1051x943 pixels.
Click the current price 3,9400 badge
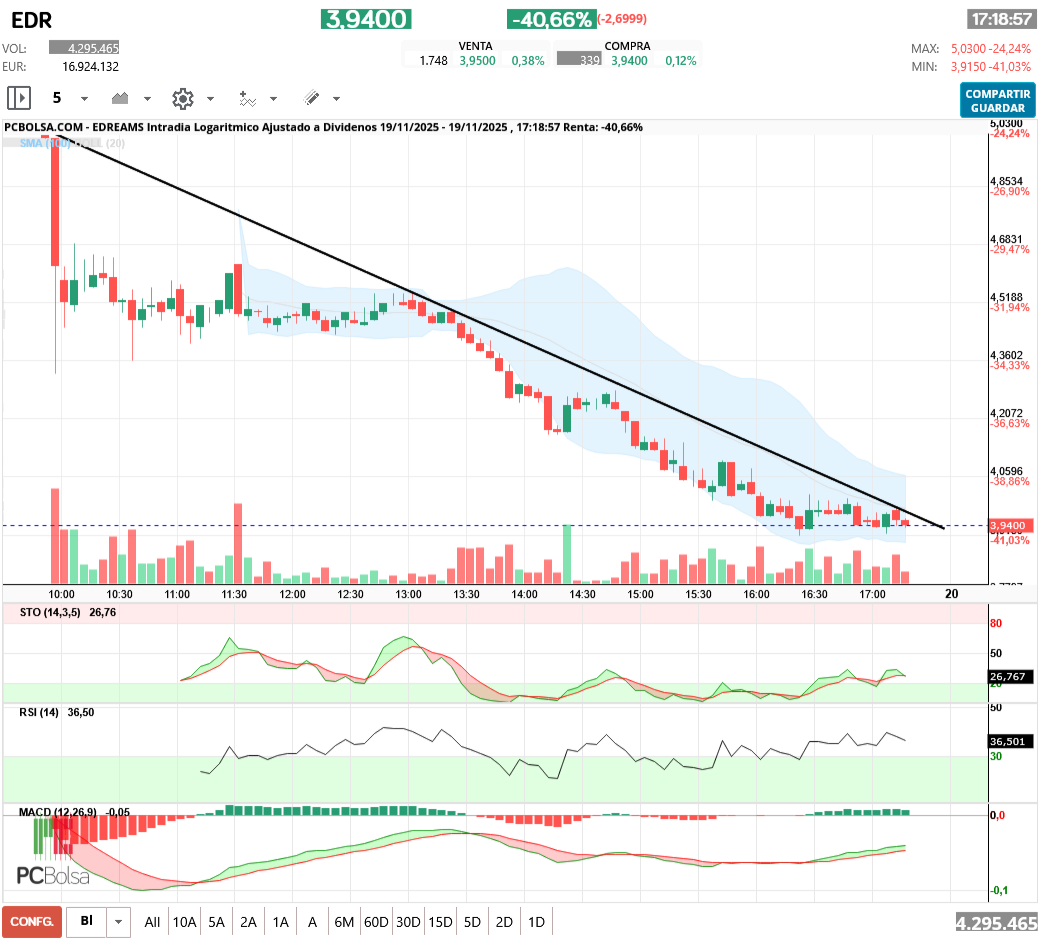coord(366,19)
